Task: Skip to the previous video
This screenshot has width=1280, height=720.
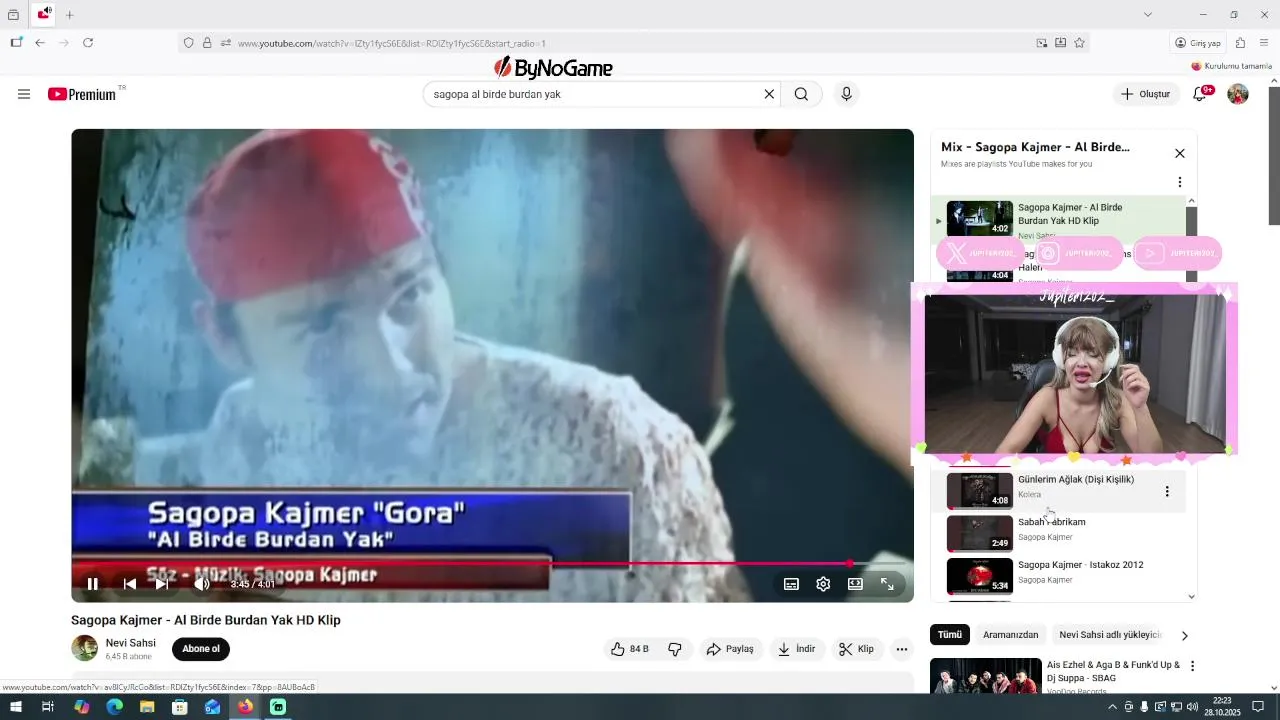Action: (129, 584)
